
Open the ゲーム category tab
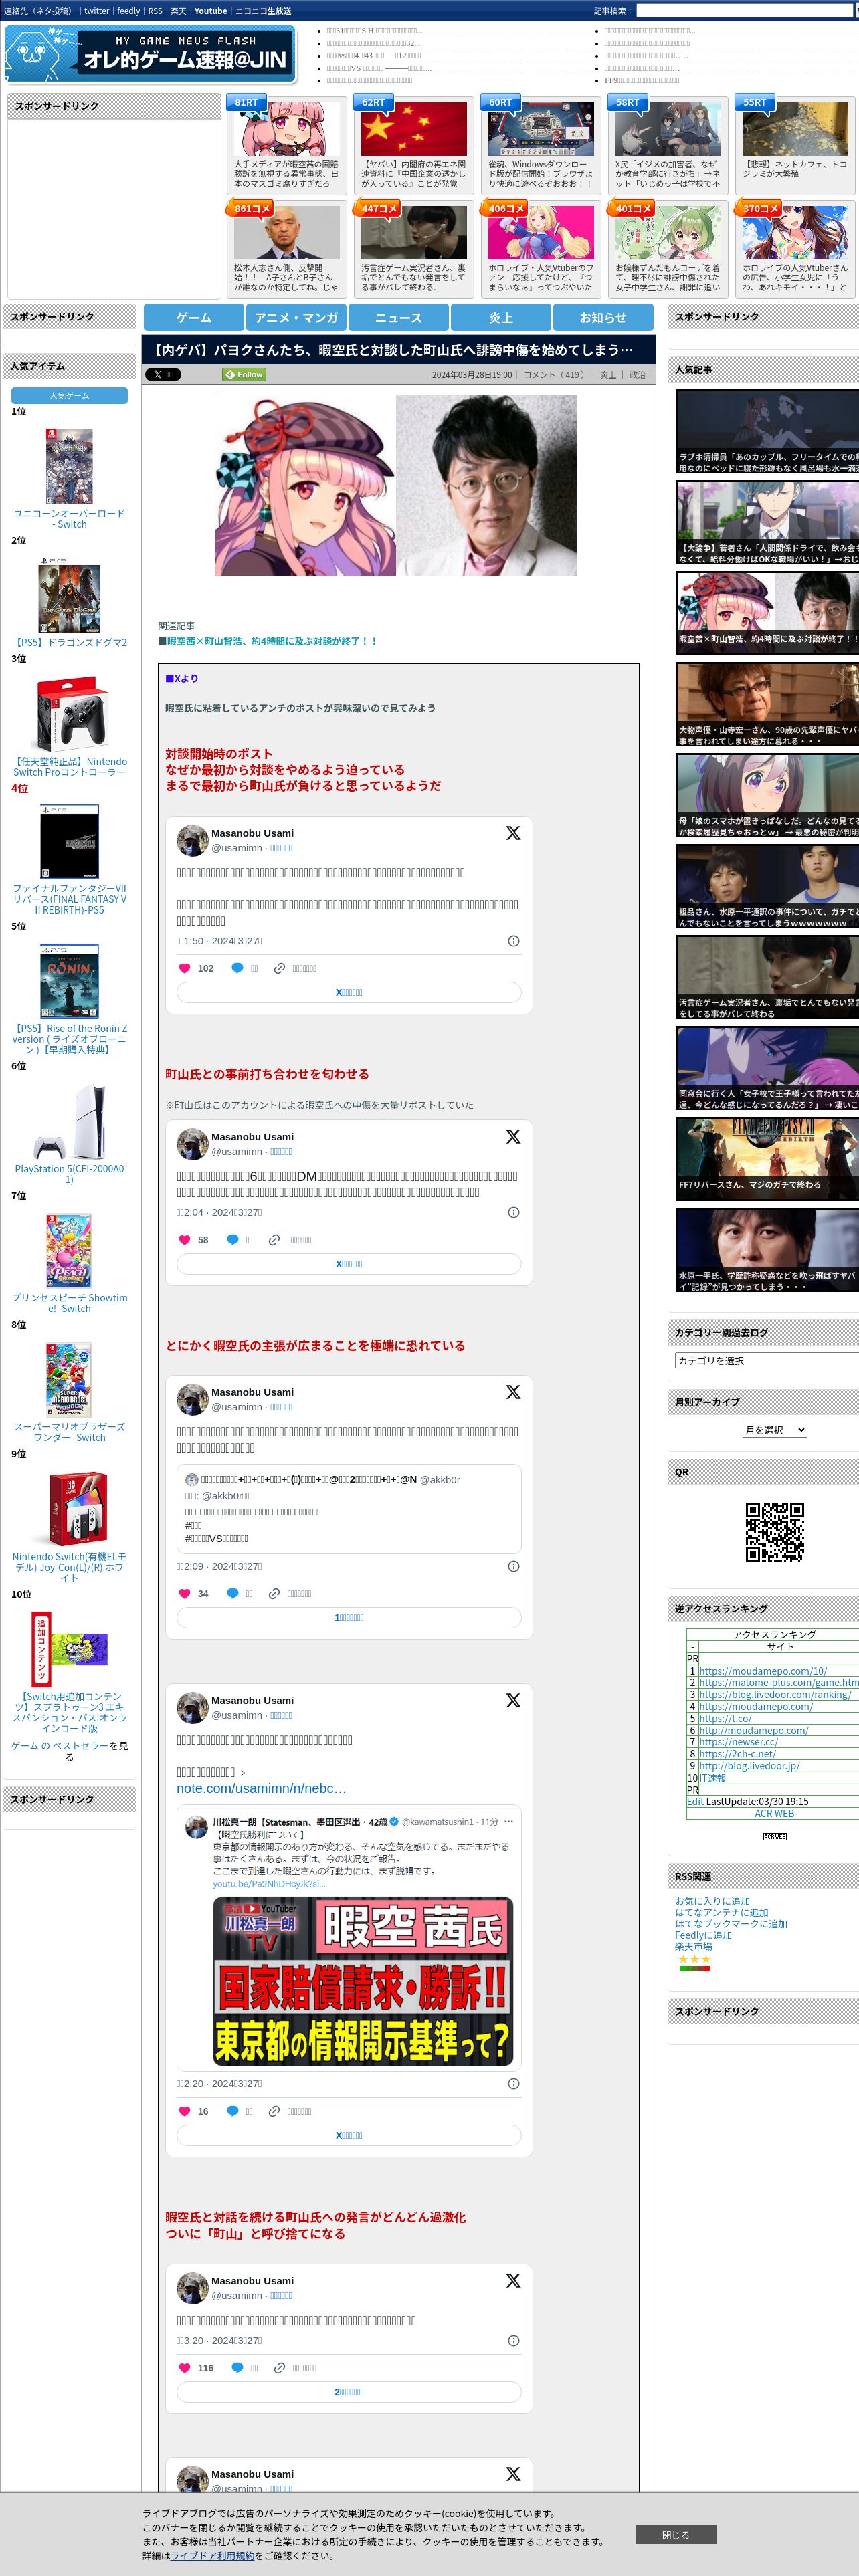[194, 317]
